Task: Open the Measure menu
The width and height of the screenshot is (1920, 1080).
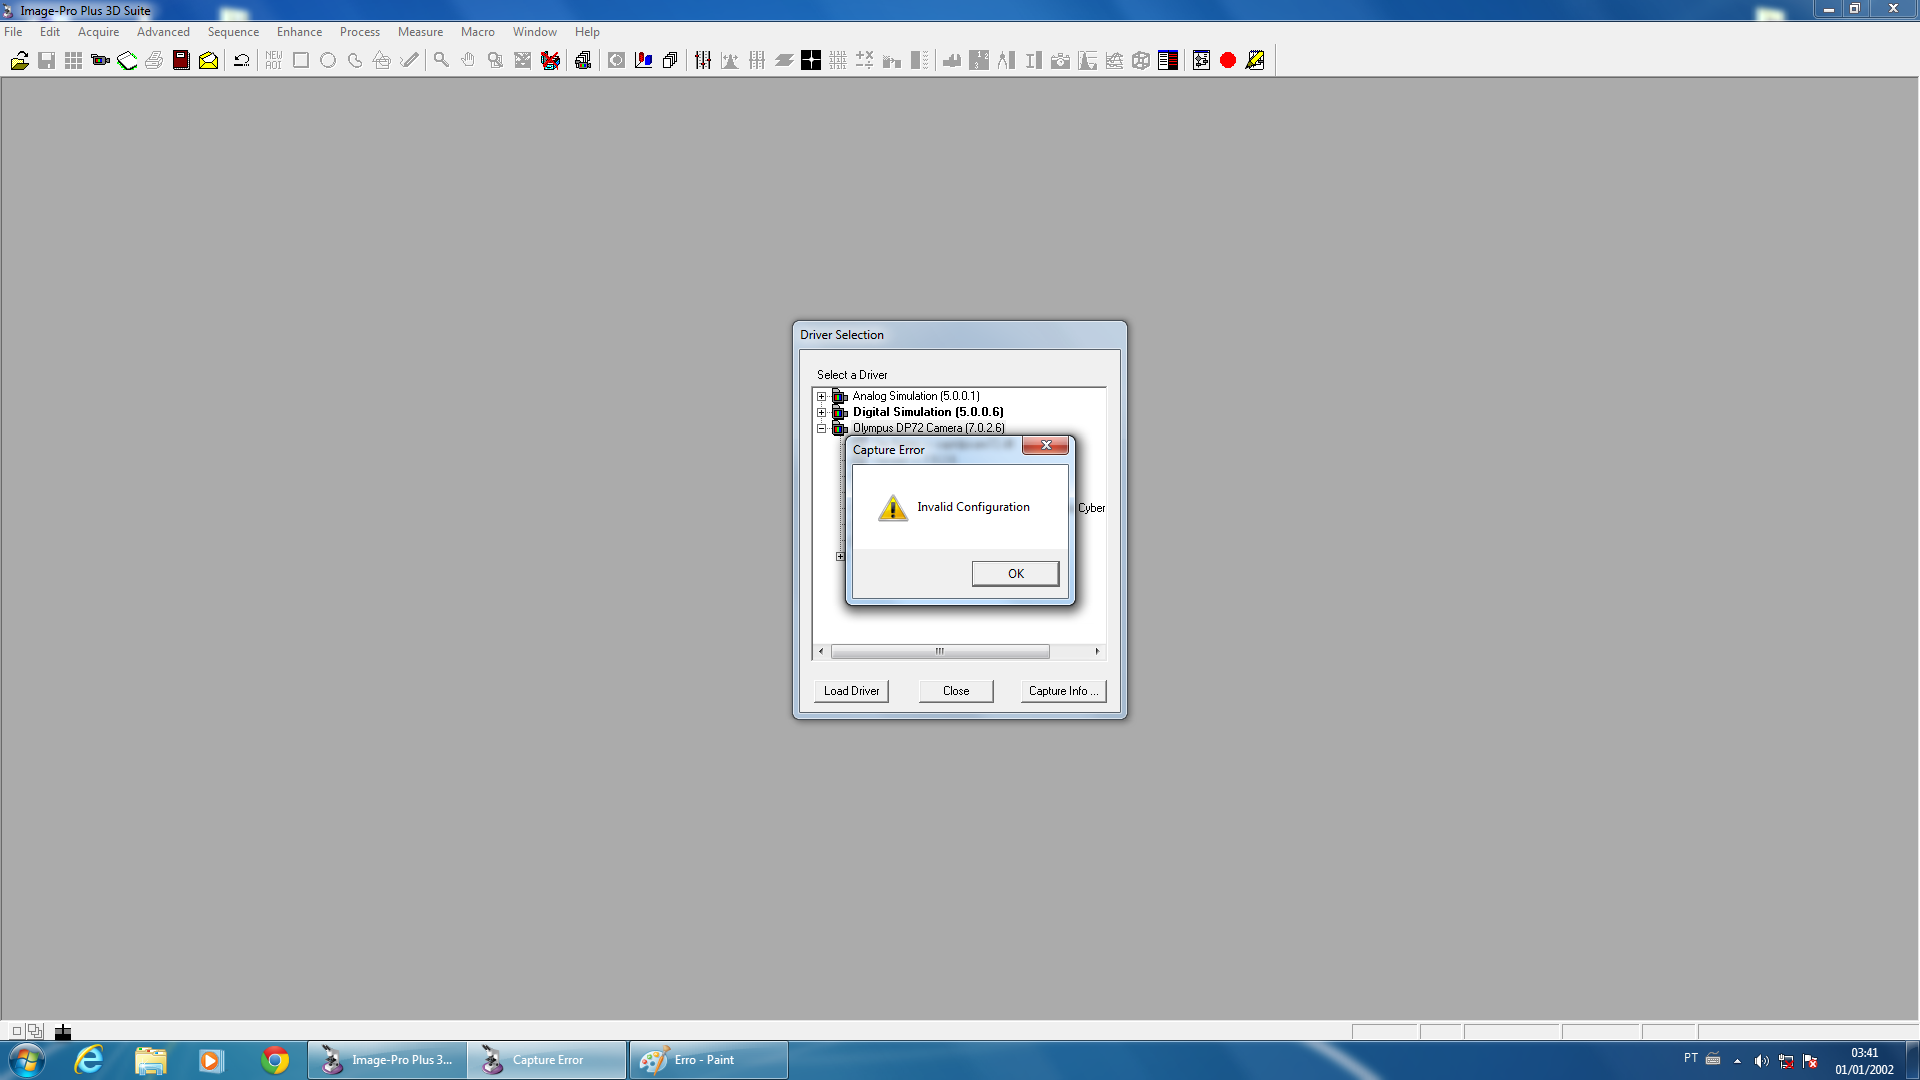Action: click(420, 32)
